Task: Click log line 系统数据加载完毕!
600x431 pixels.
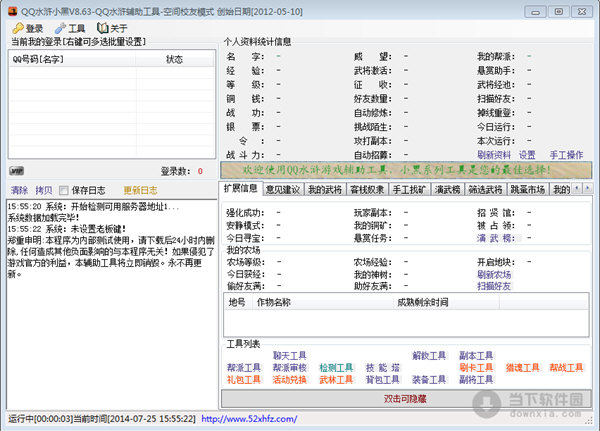Action: pos(43,218)
